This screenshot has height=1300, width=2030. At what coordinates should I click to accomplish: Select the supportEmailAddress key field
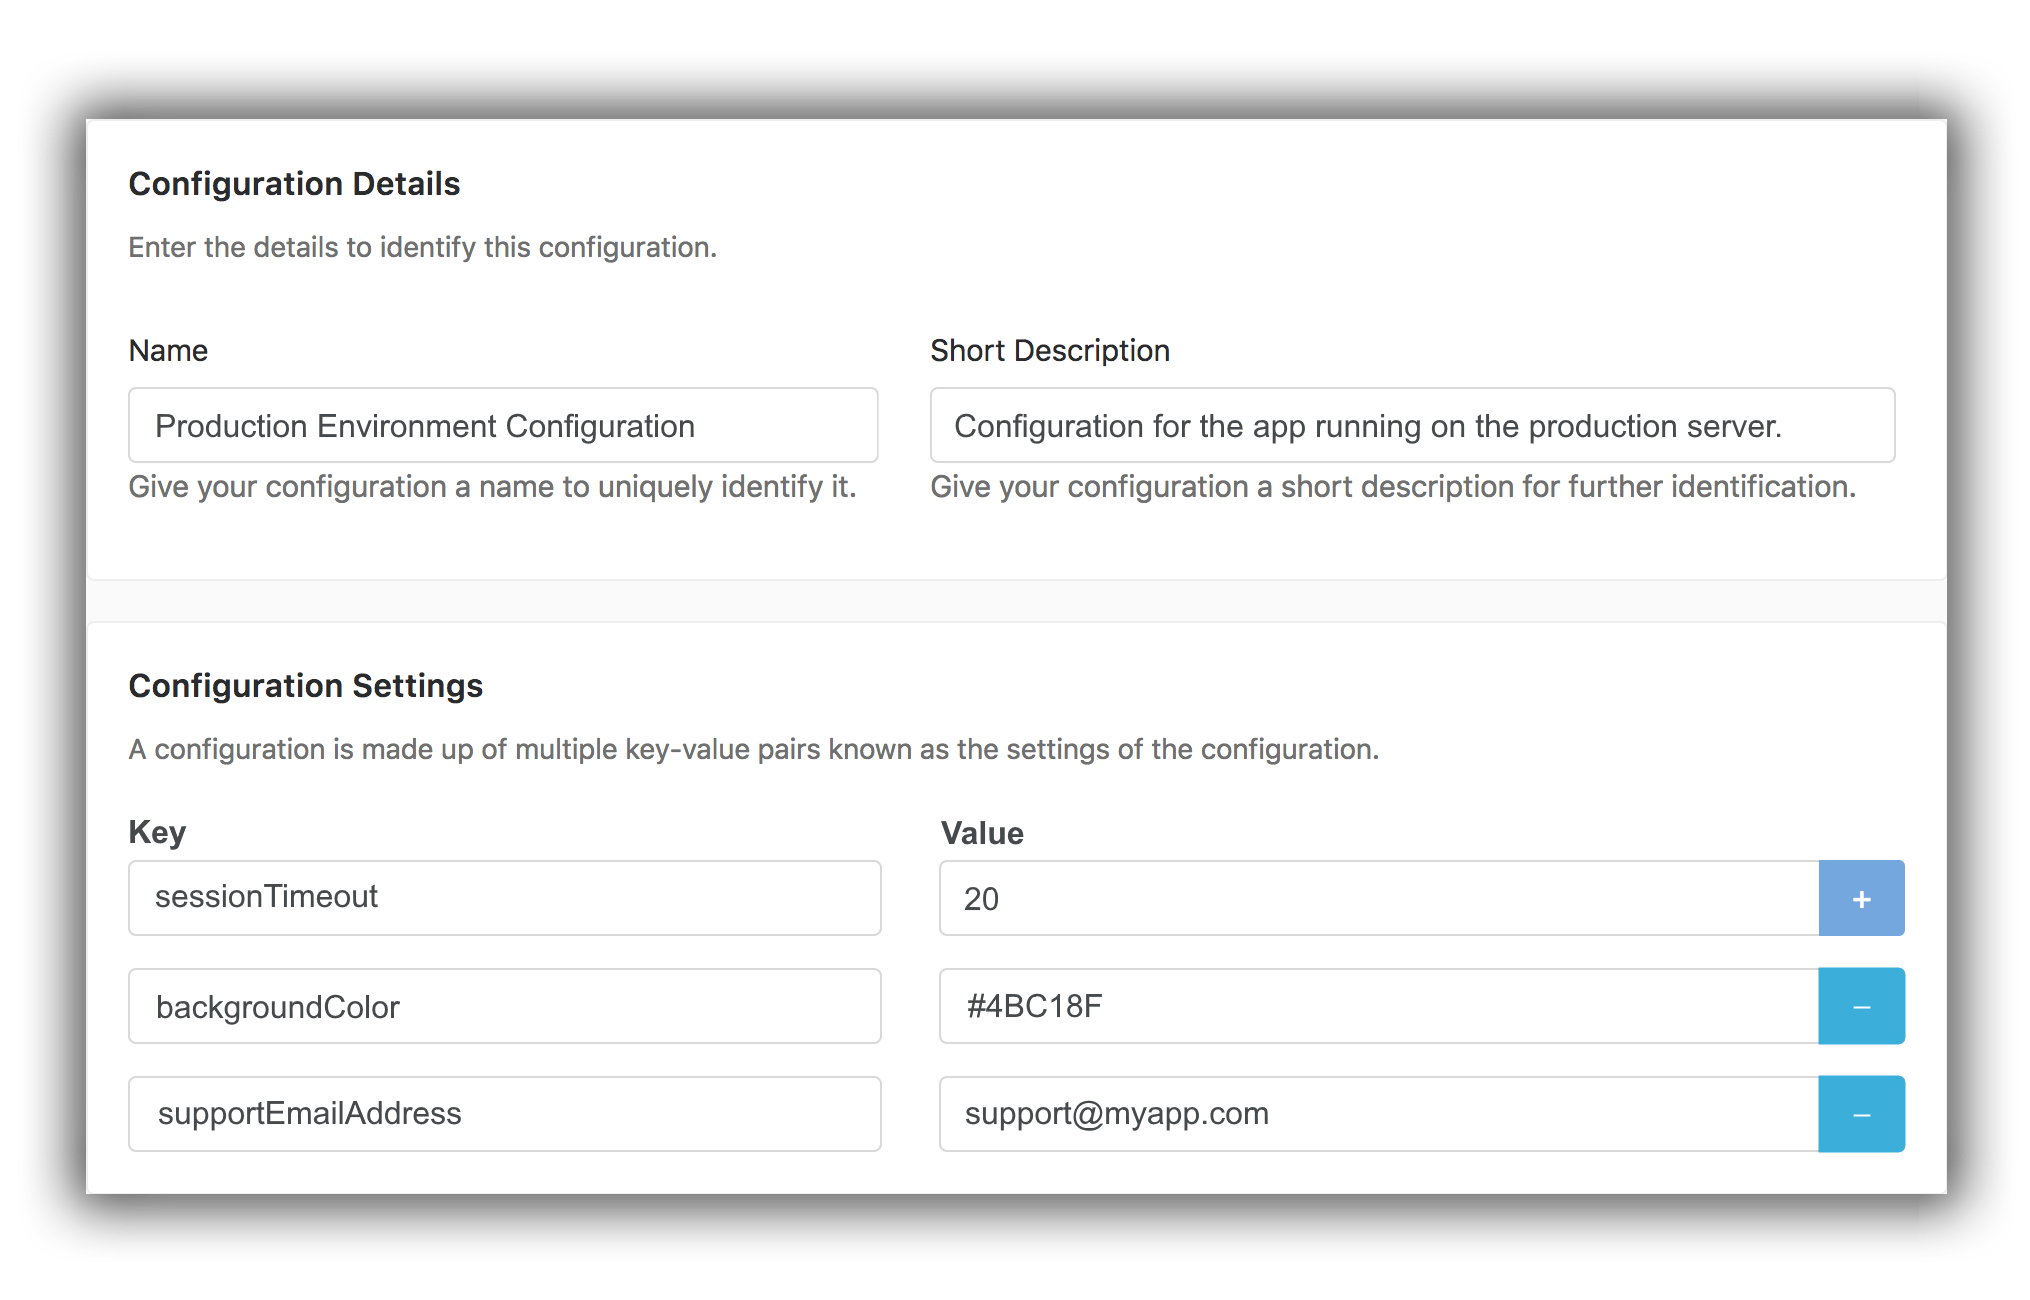(x=503, y=1113)
